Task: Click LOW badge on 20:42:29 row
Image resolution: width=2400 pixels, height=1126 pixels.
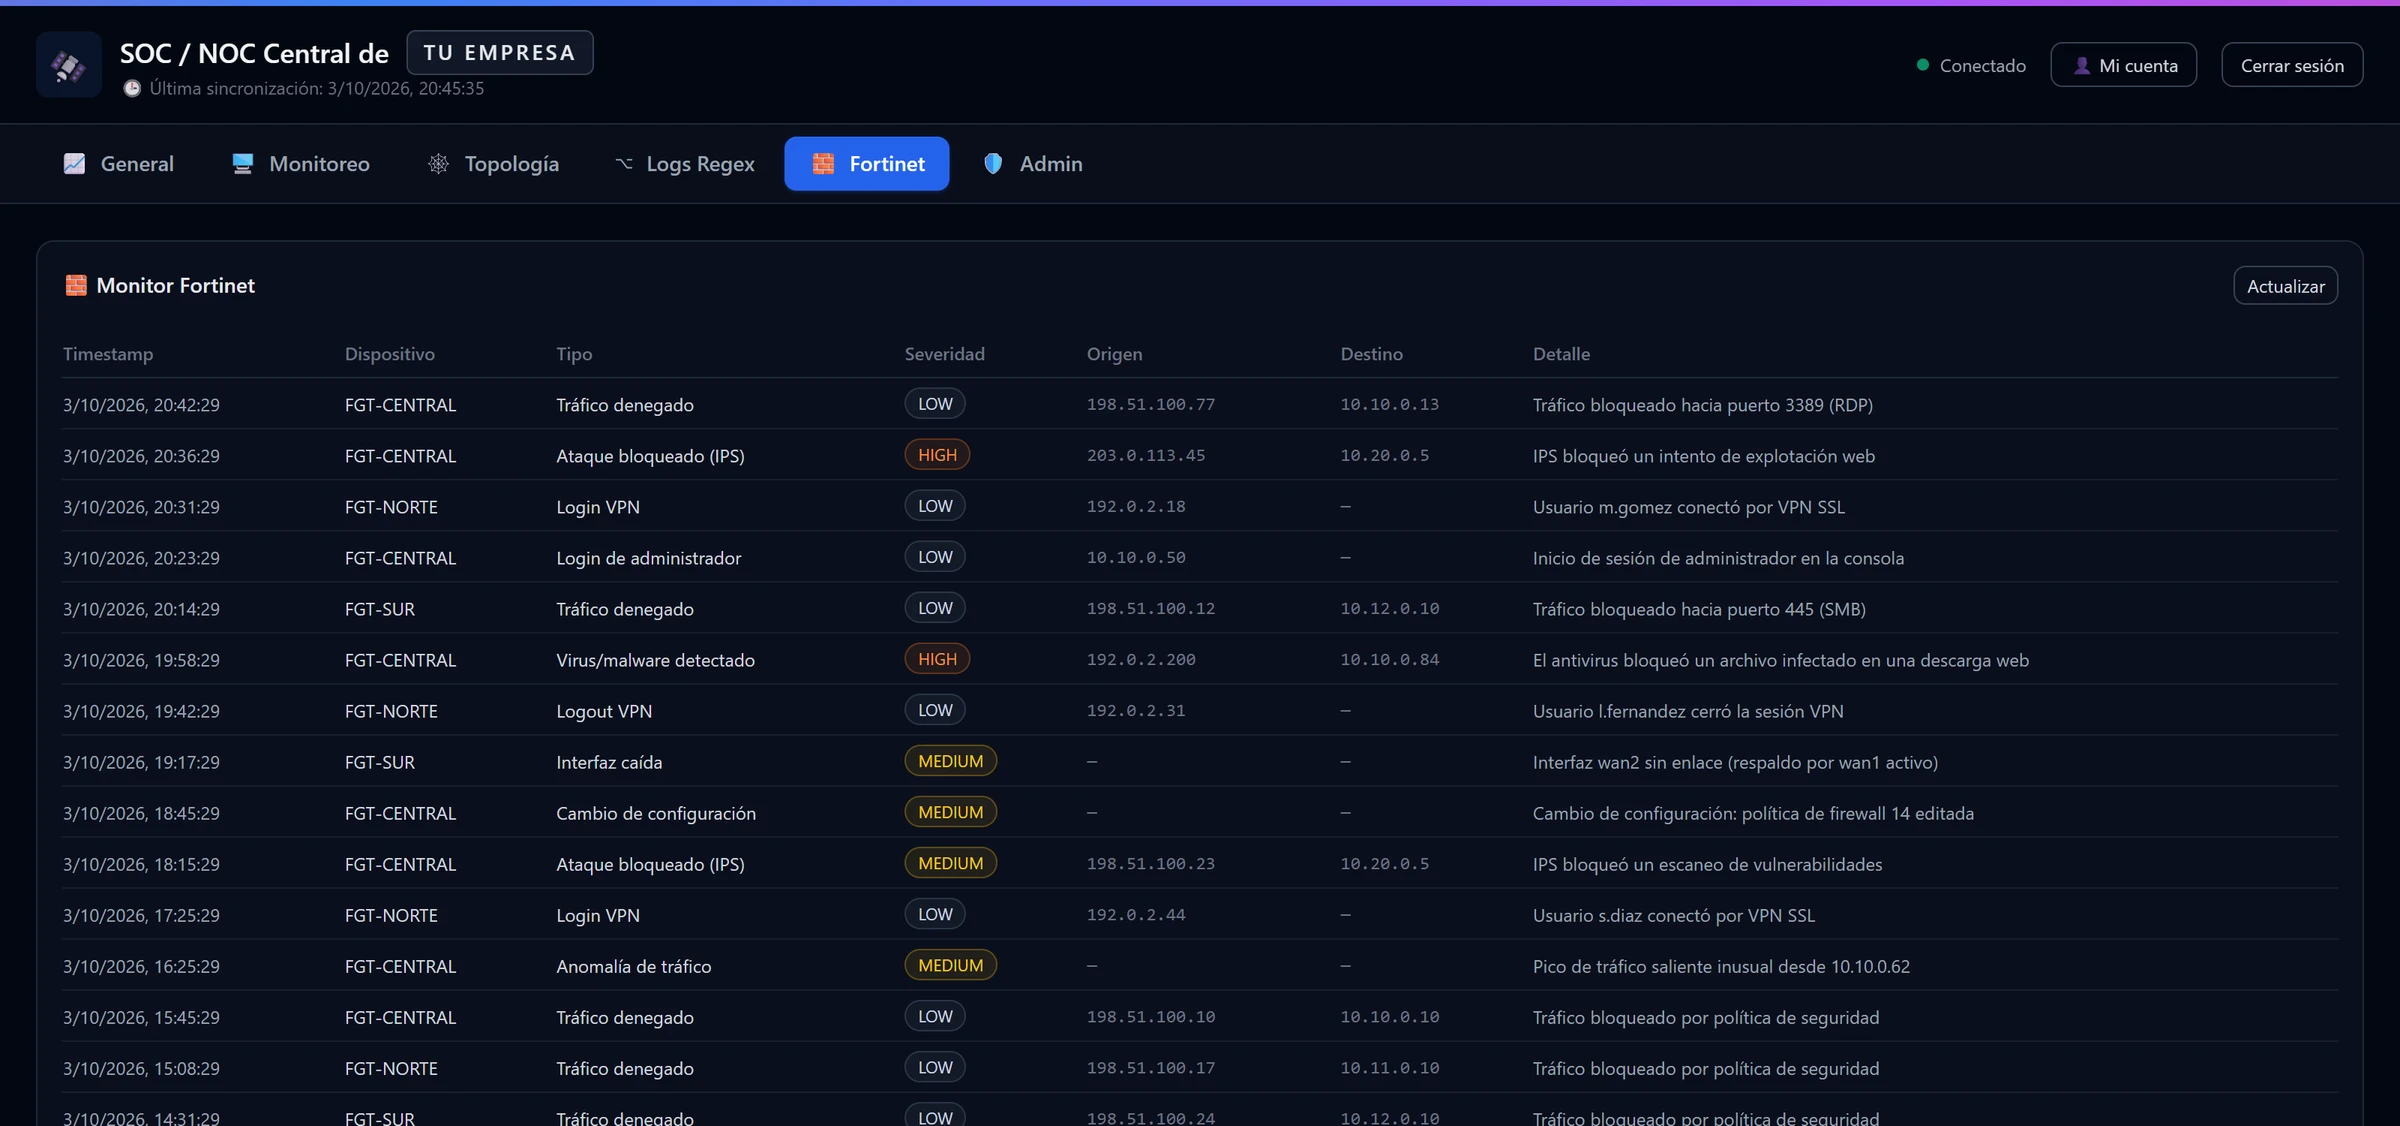Action: 935,404
